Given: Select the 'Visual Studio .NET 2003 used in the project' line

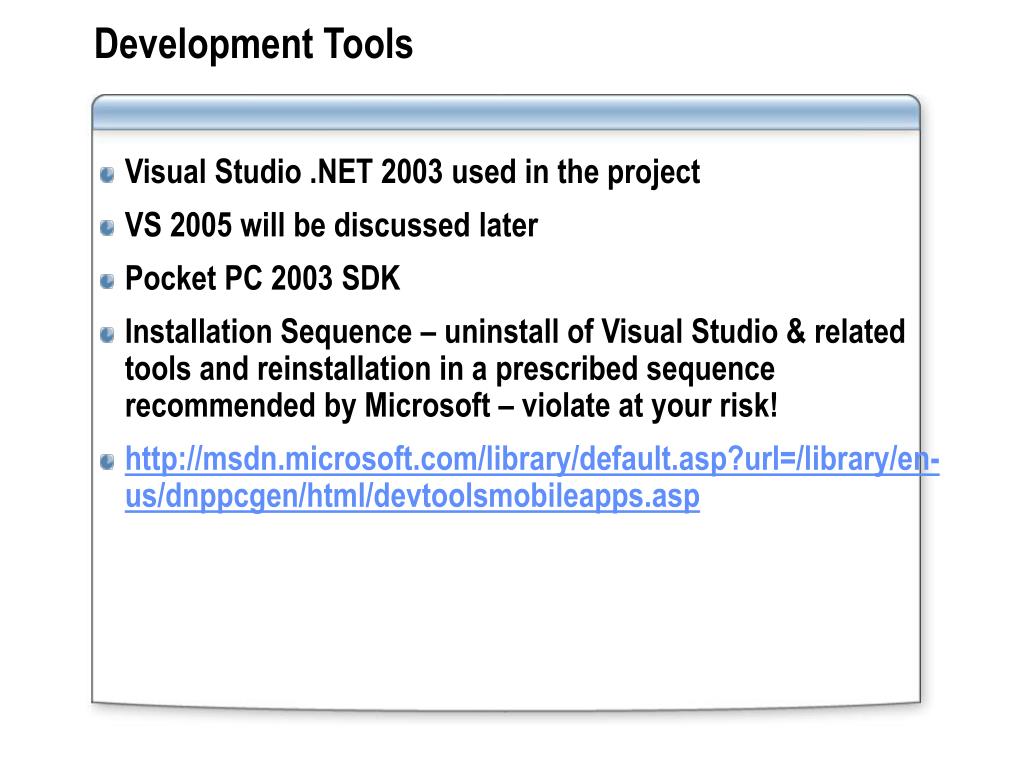Looking at the screenshot, I should pyautogui.click(x=412, y=173).
